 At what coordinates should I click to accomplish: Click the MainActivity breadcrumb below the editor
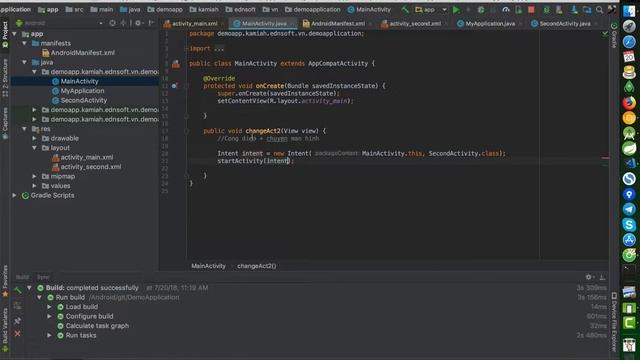tap(208, 266)
